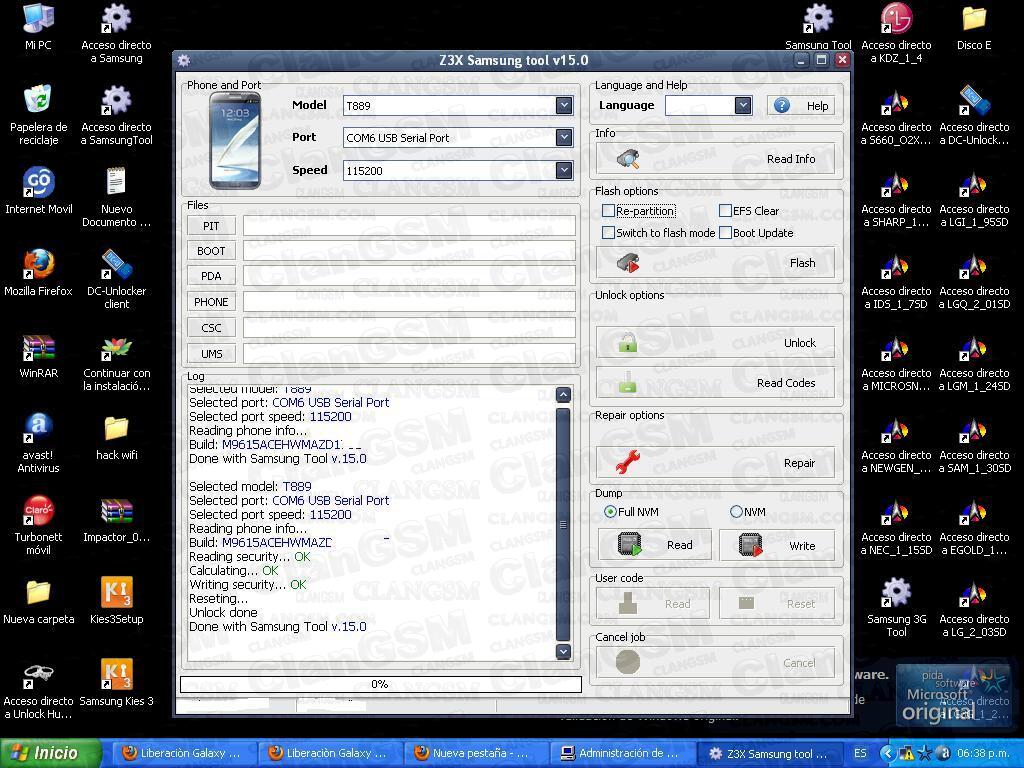Click the taskbar clock showing 06:38 p.m.
Screen dimensions: 1024x768
click(985, 753)
